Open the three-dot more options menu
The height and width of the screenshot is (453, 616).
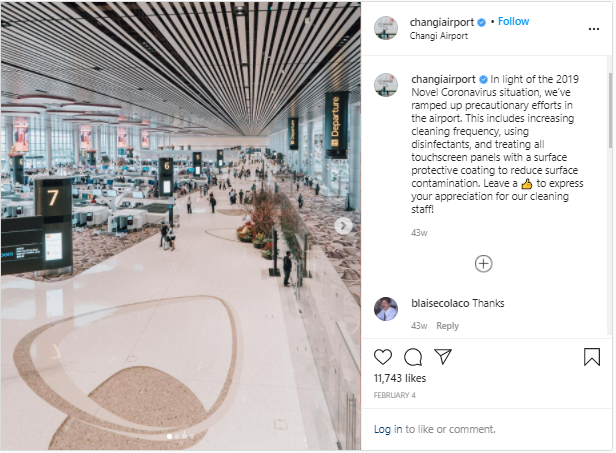pos(594,29)
